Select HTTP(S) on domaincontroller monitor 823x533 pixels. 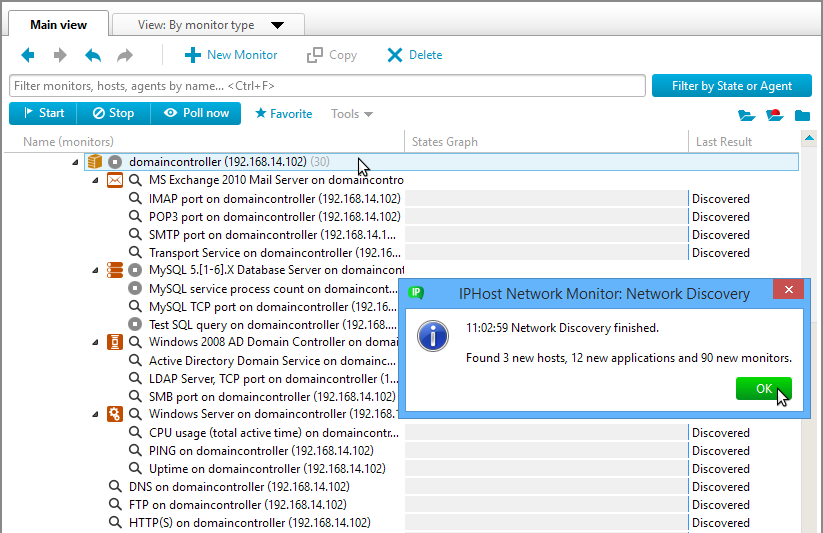(x=250, y=522)
